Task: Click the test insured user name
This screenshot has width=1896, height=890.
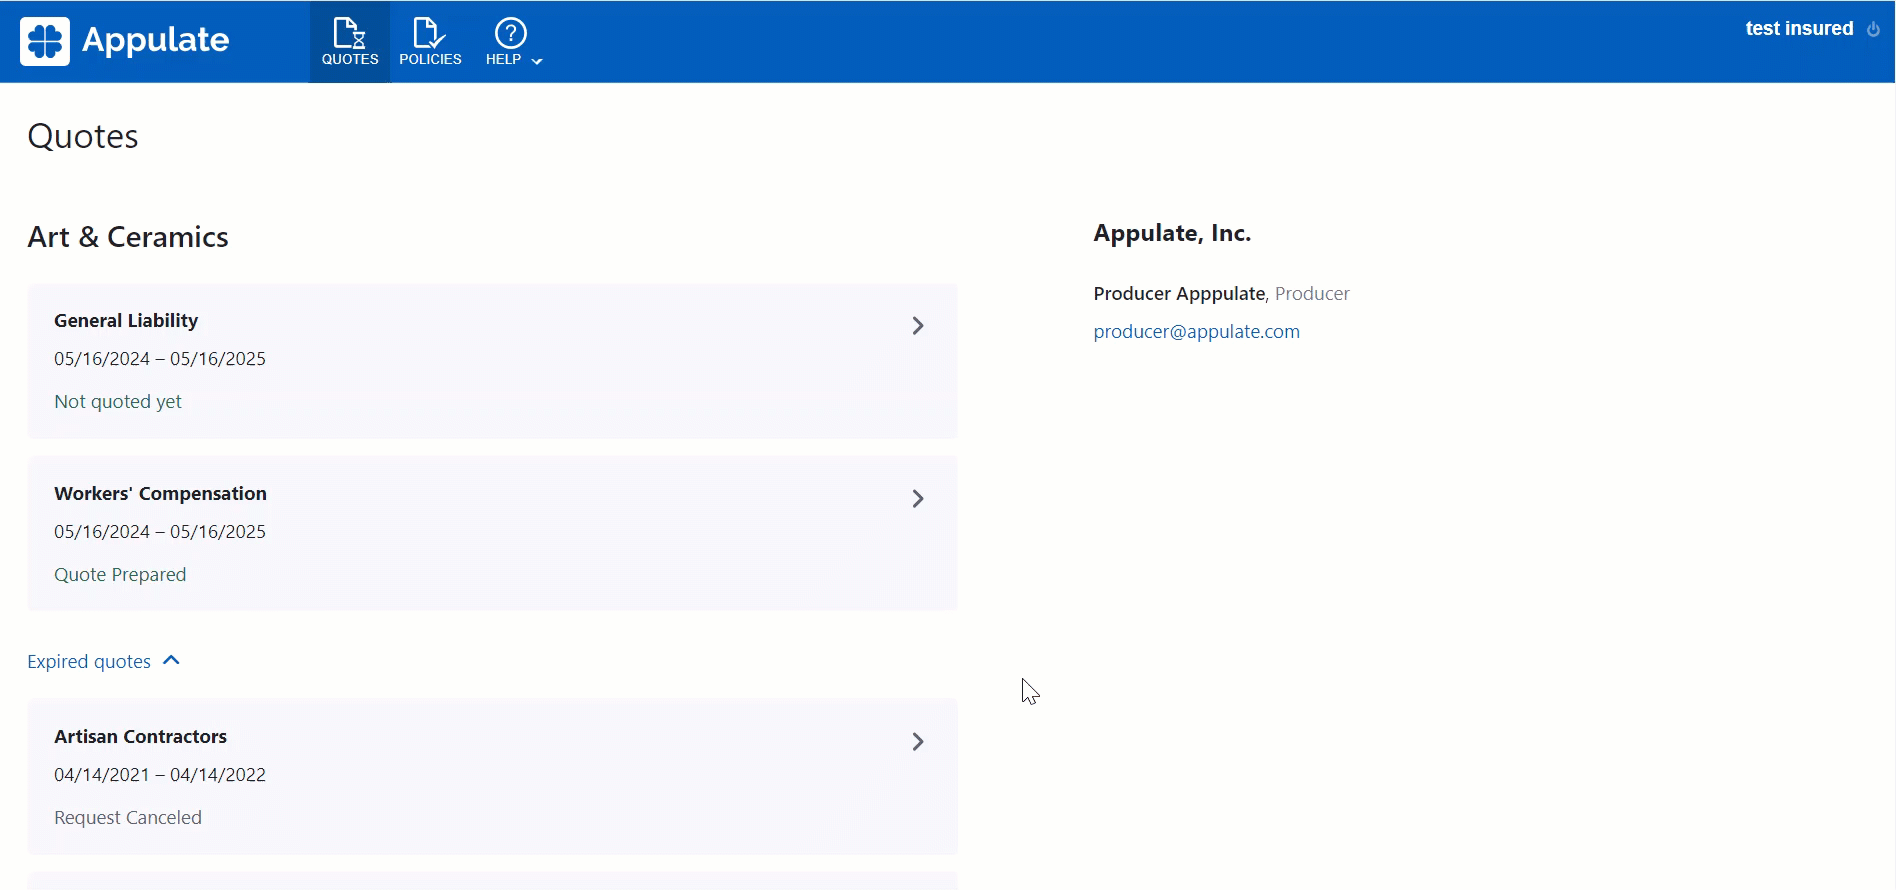Action: pyautogui.click(x=1799, y=29)
